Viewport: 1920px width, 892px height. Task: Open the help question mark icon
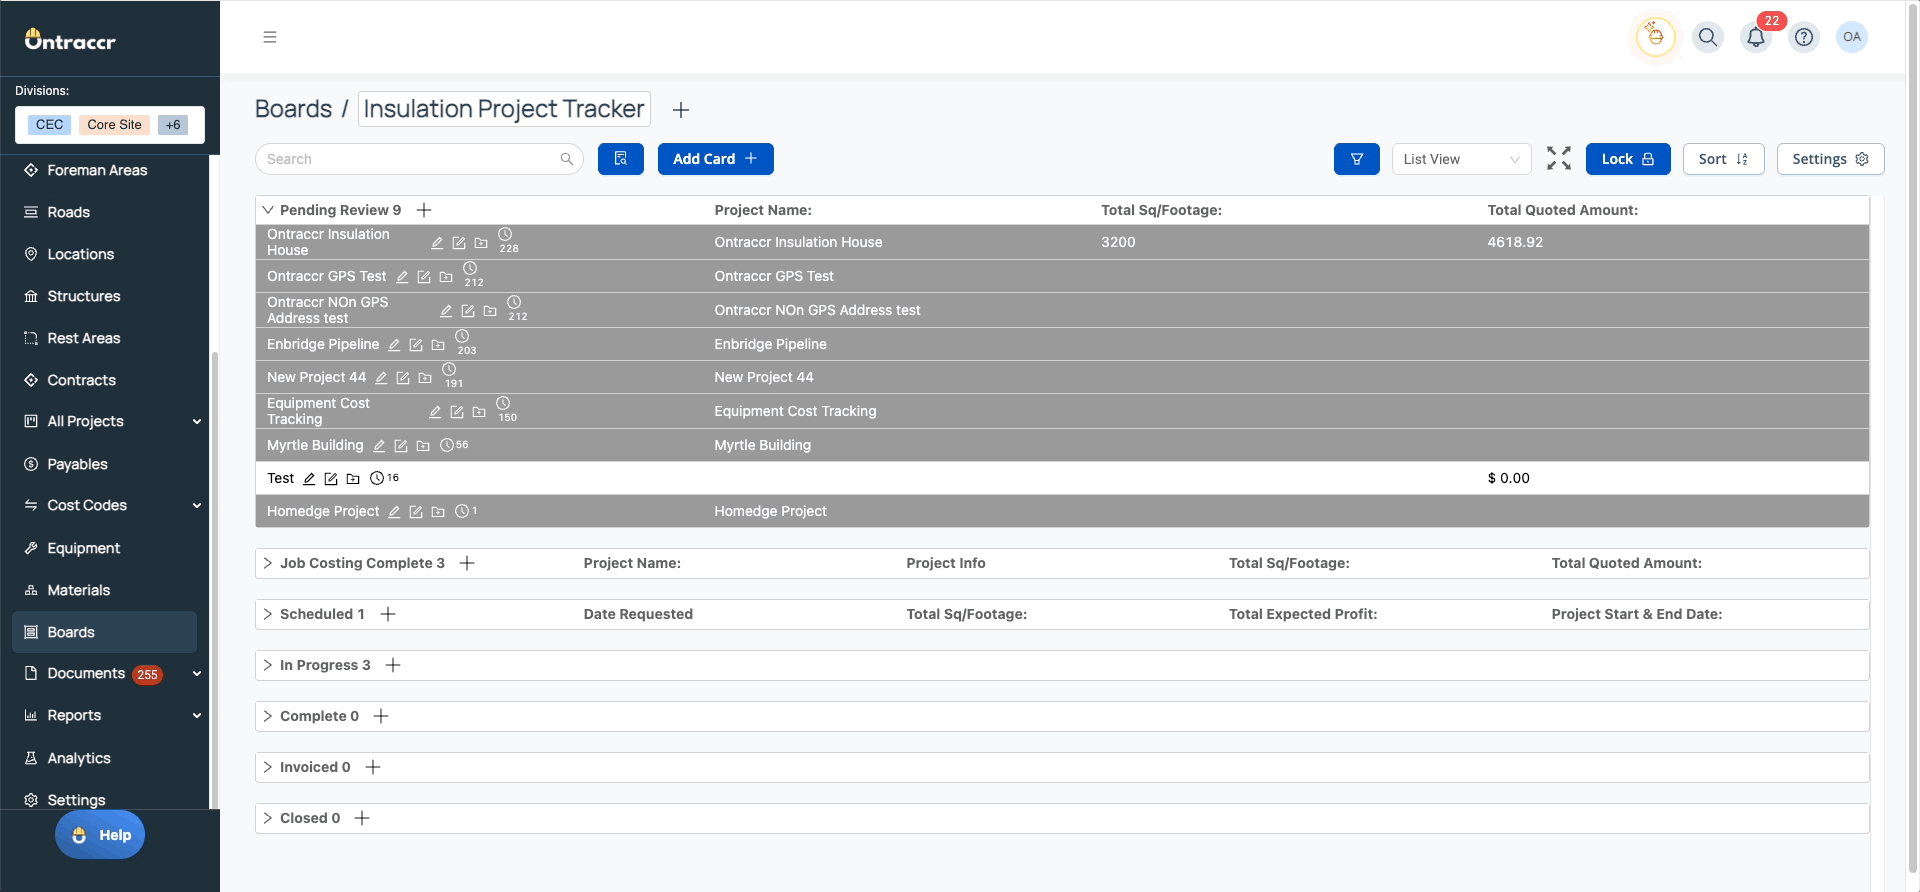[x=1804, y=37]
